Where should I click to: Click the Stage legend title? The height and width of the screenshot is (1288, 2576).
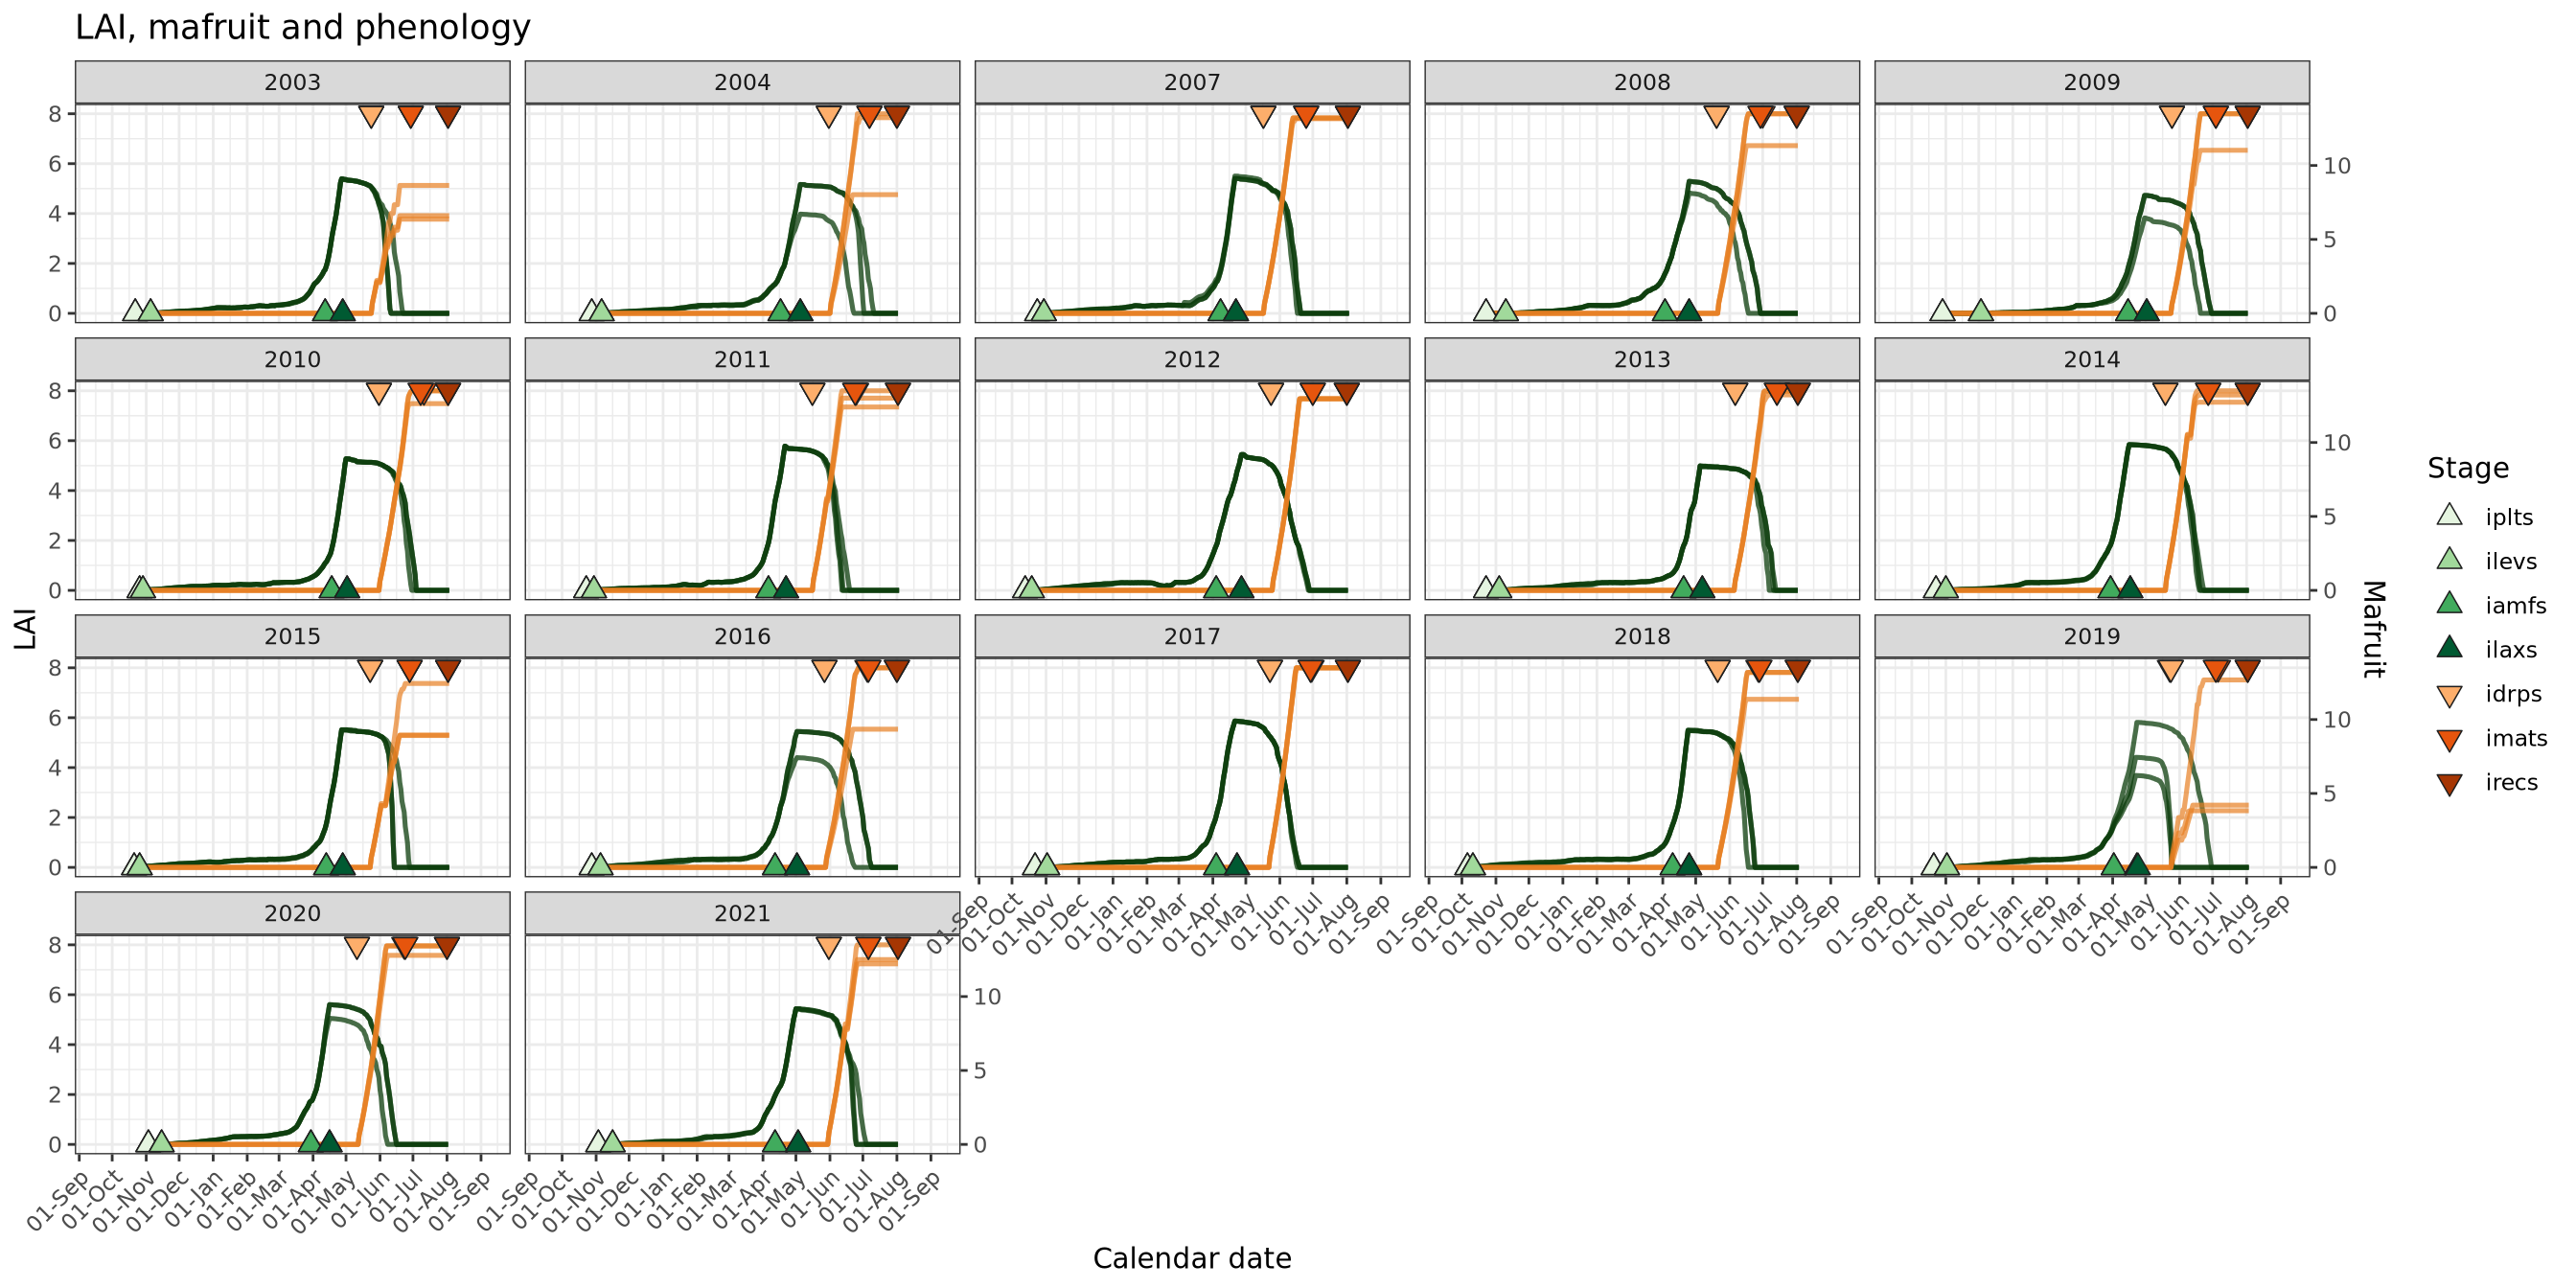[x=2467, y=468]
